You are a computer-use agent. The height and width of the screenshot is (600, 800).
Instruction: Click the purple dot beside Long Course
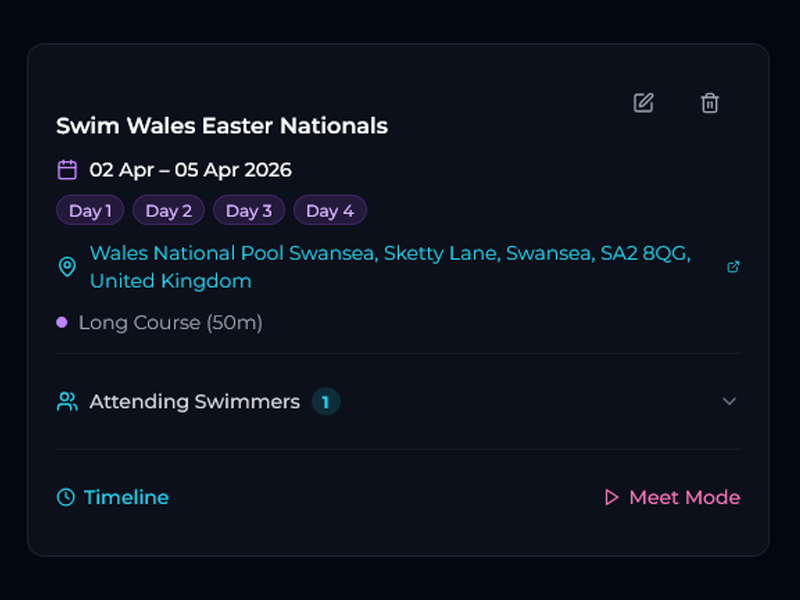point(62,322)
